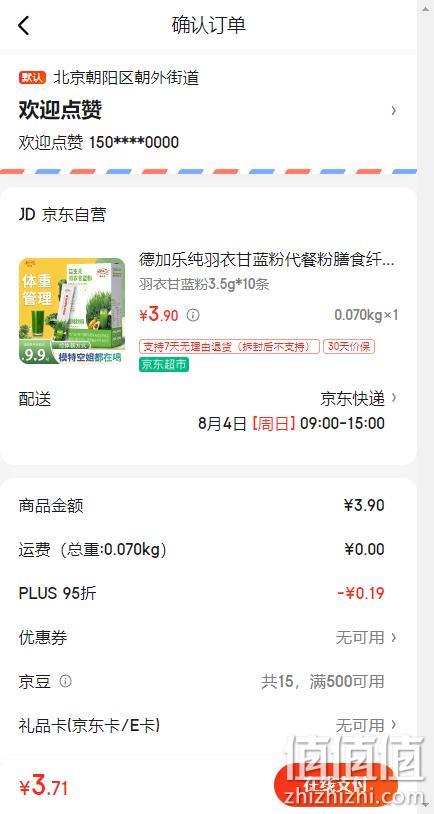
Task: Tap the PLUS 95折 discount row
Action: click(x=208, y=593)
